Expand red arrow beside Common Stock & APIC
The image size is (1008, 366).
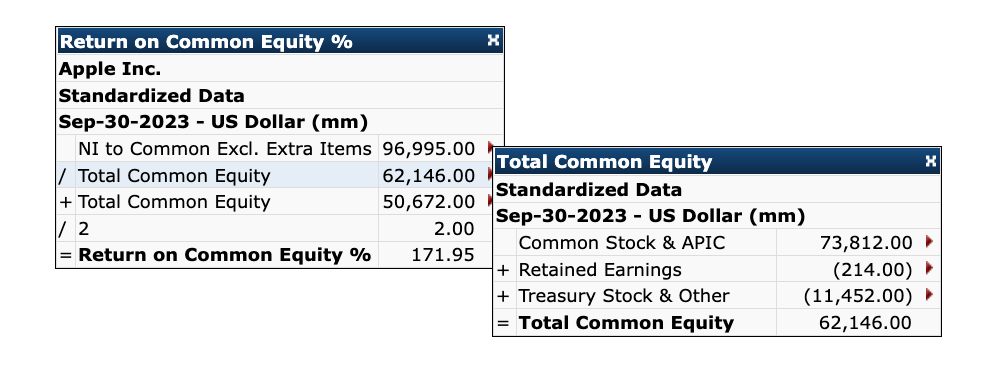[928, 242]
